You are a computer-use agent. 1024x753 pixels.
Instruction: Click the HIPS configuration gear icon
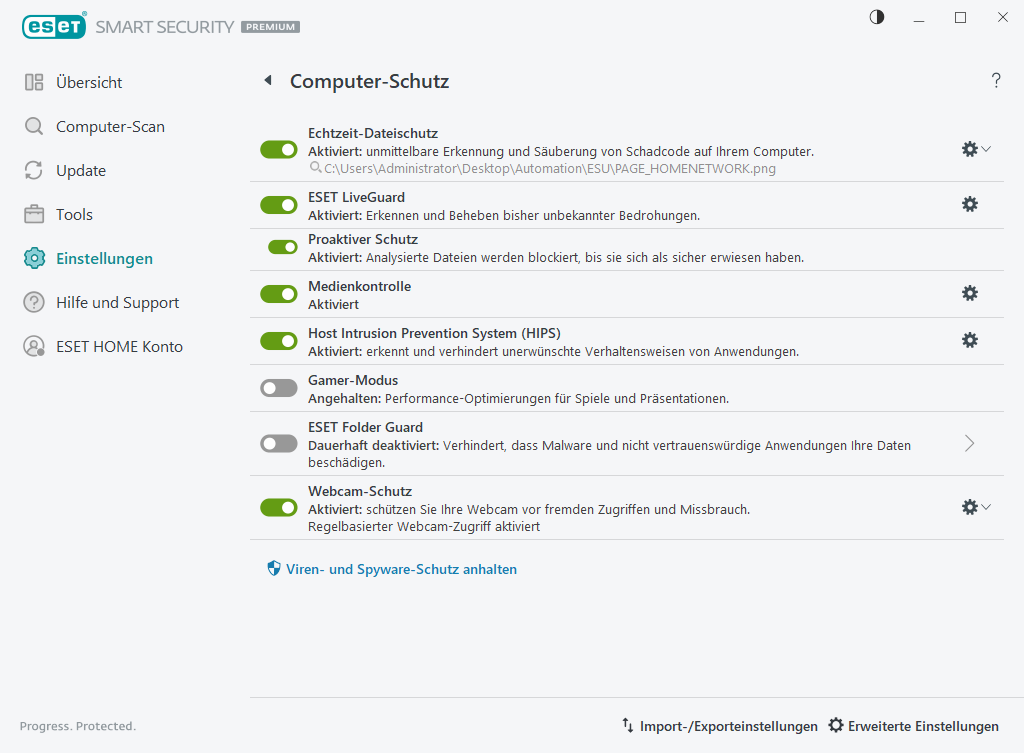[x=969, y=340]
